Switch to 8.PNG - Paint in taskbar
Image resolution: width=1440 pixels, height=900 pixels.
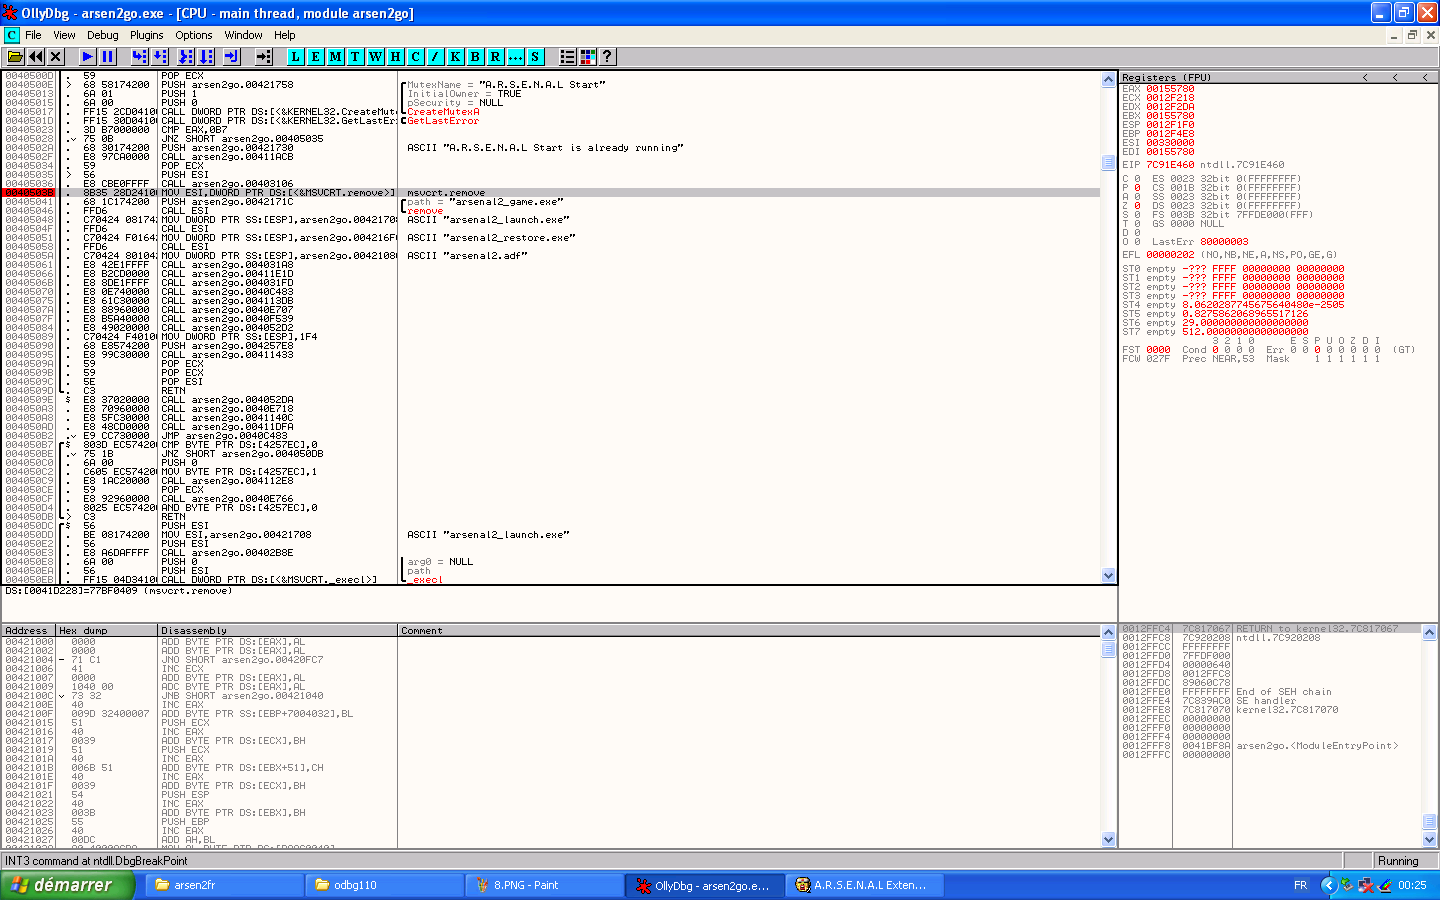click(544, 885)
